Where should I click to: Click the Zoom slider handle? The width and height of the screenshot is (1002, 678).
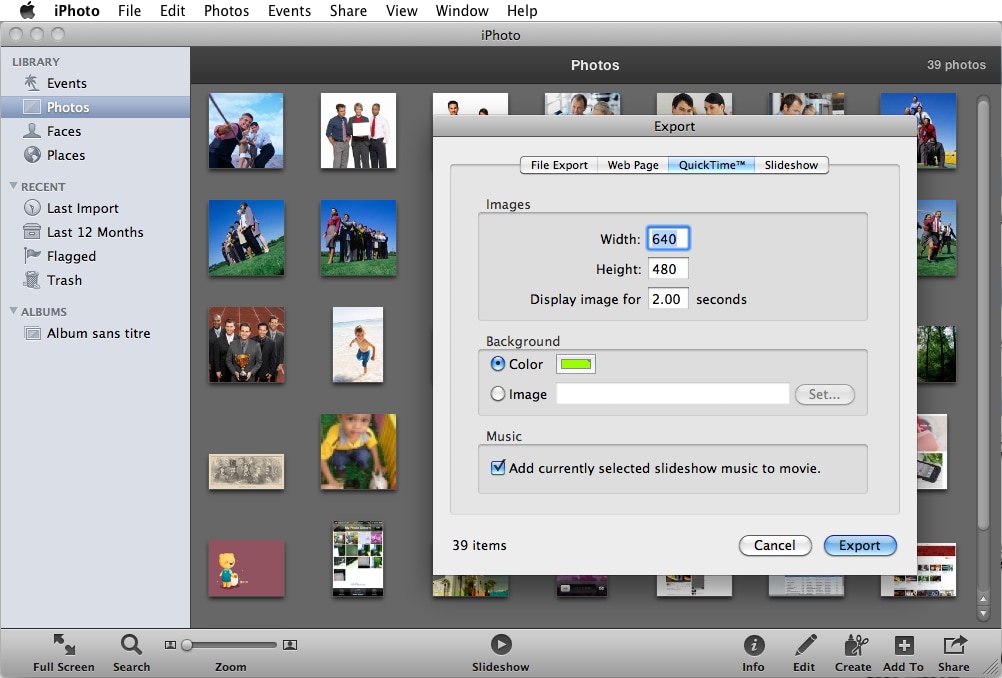click(x=187, y=645)
